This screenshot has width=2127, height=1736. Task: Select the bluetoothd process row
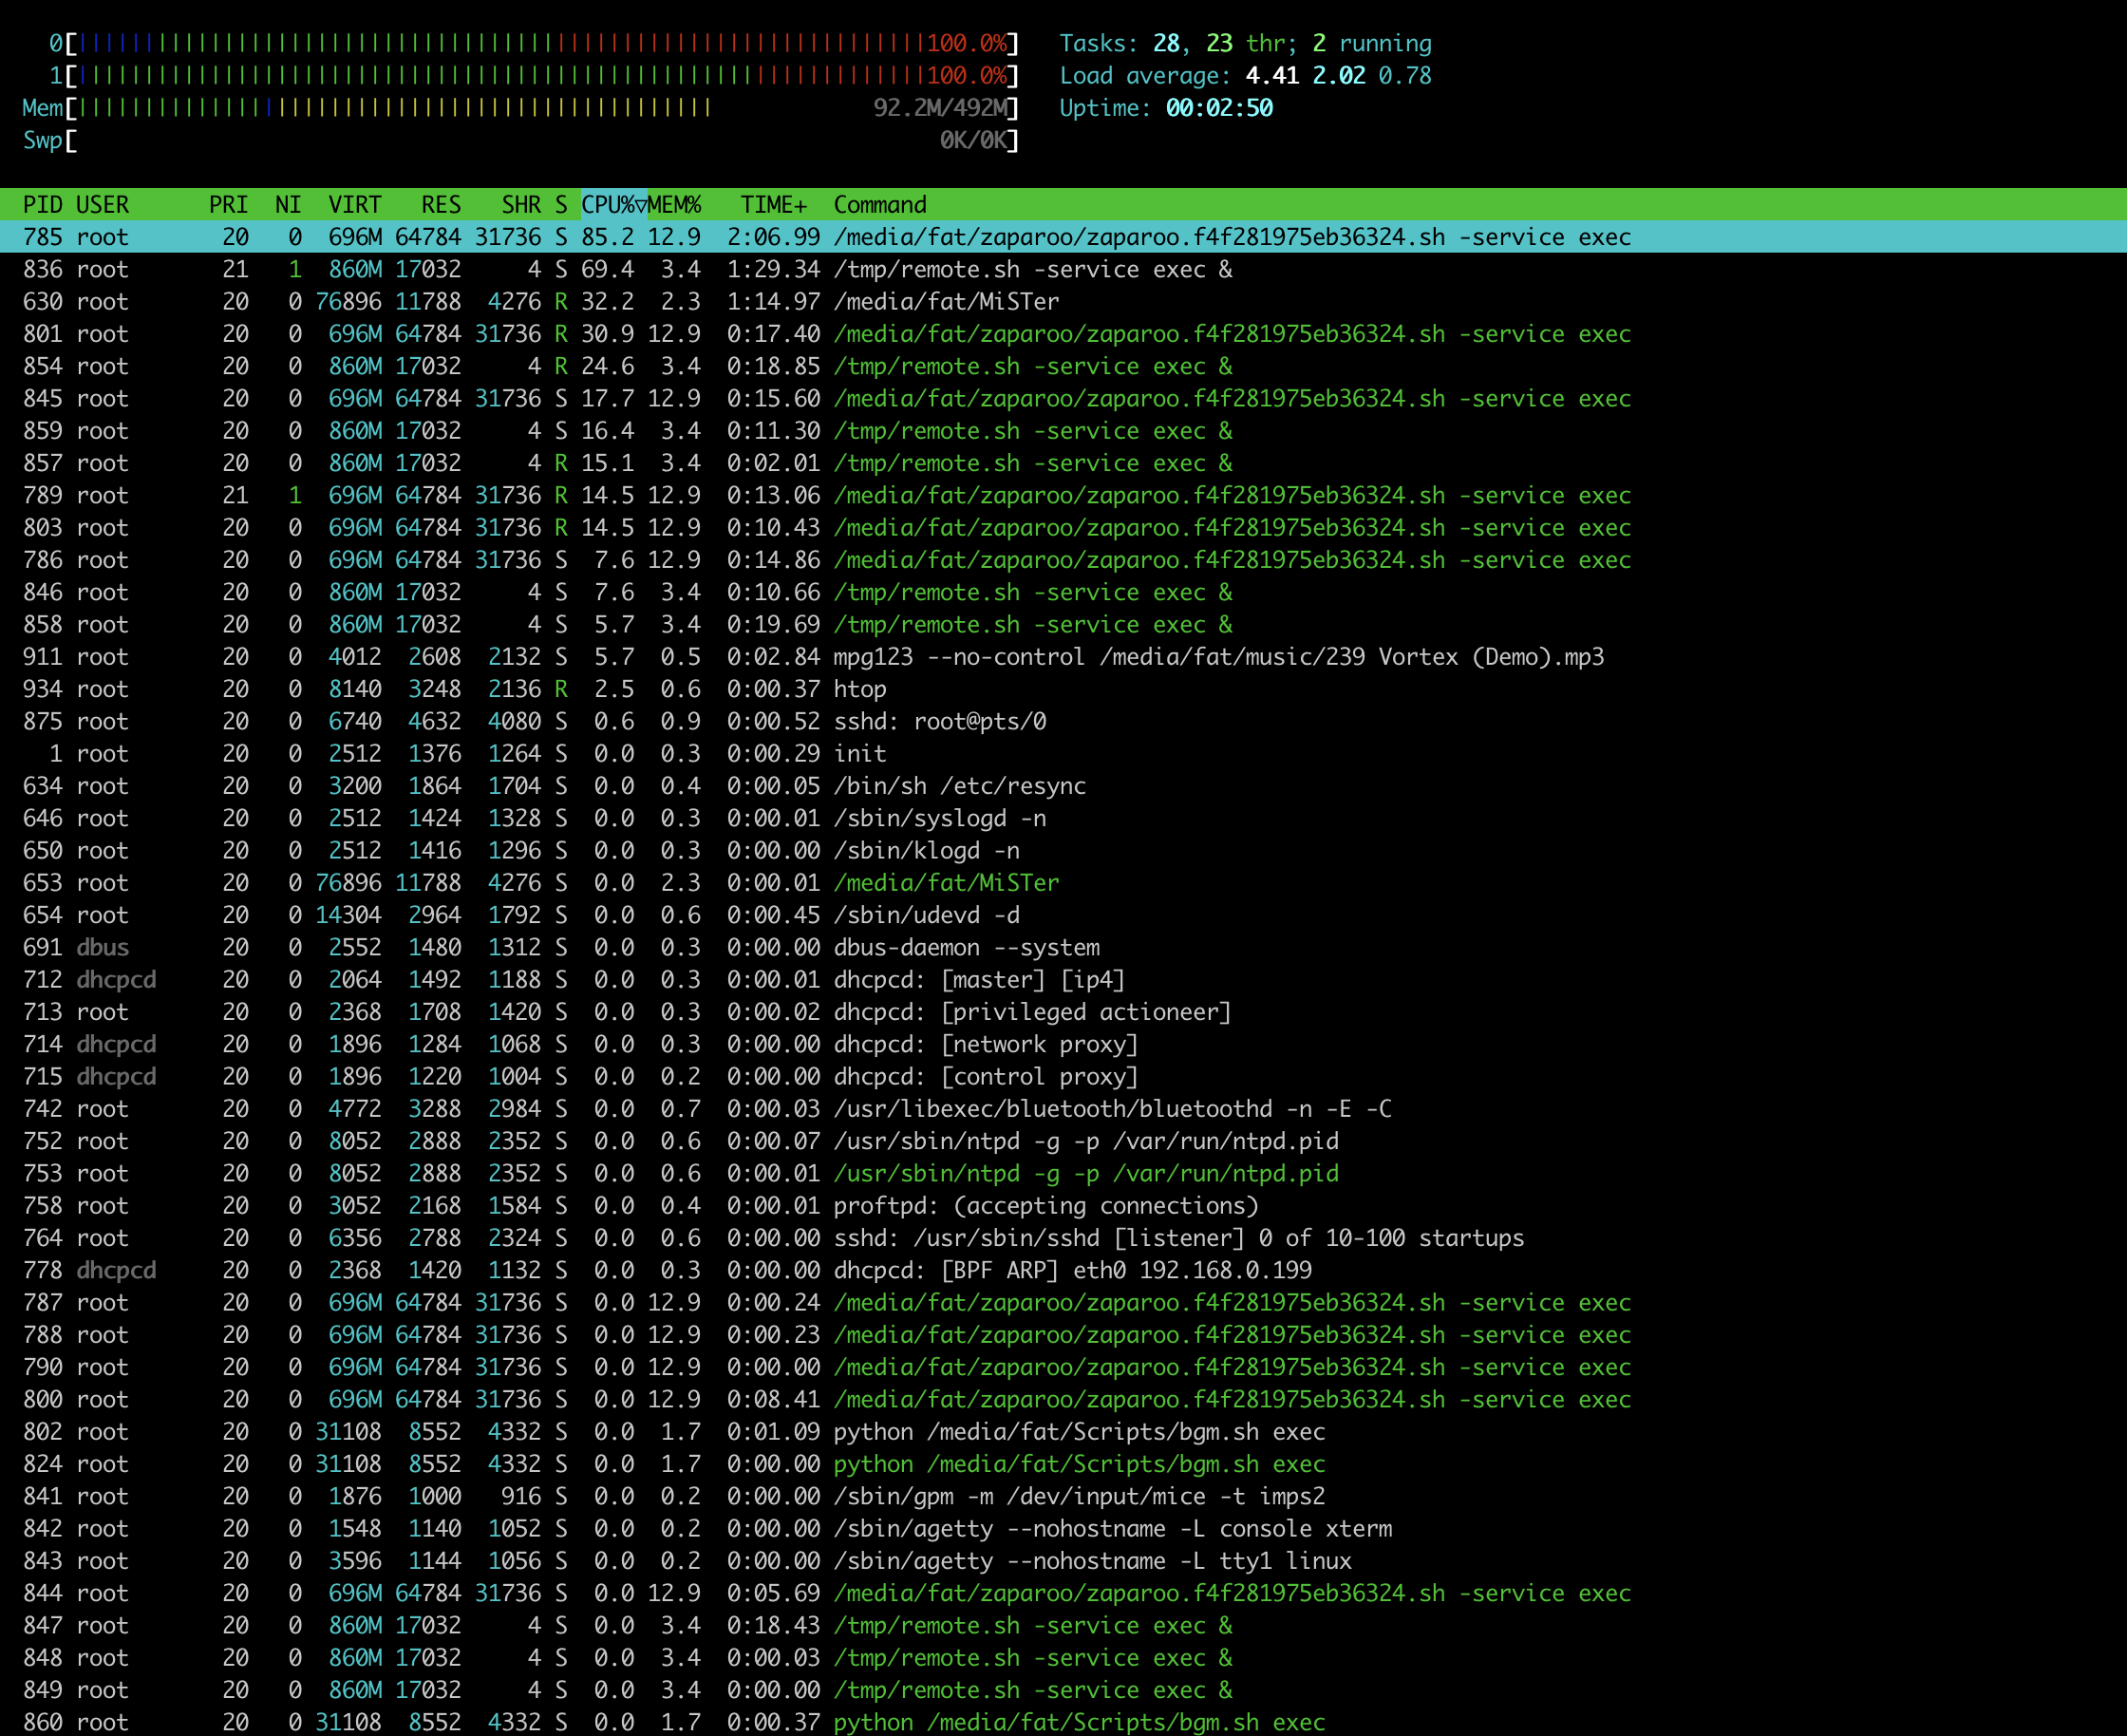[x=1063, y=1109]
